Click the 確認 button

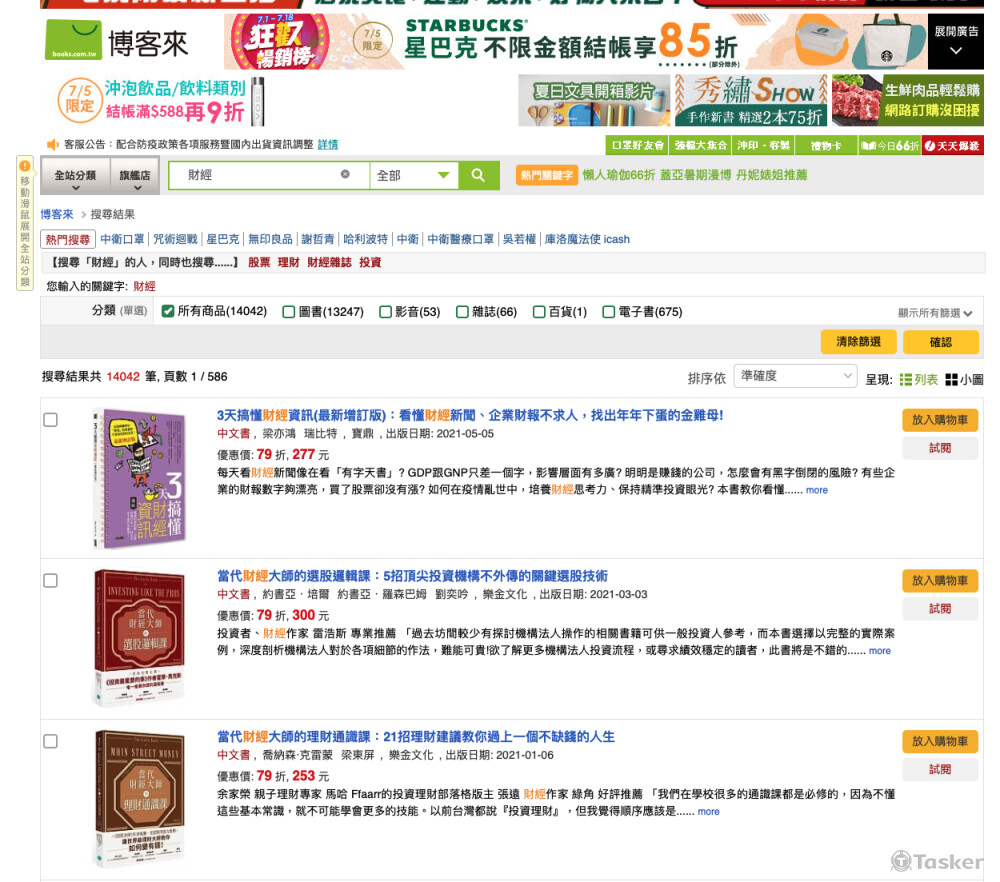coord(941,342)
